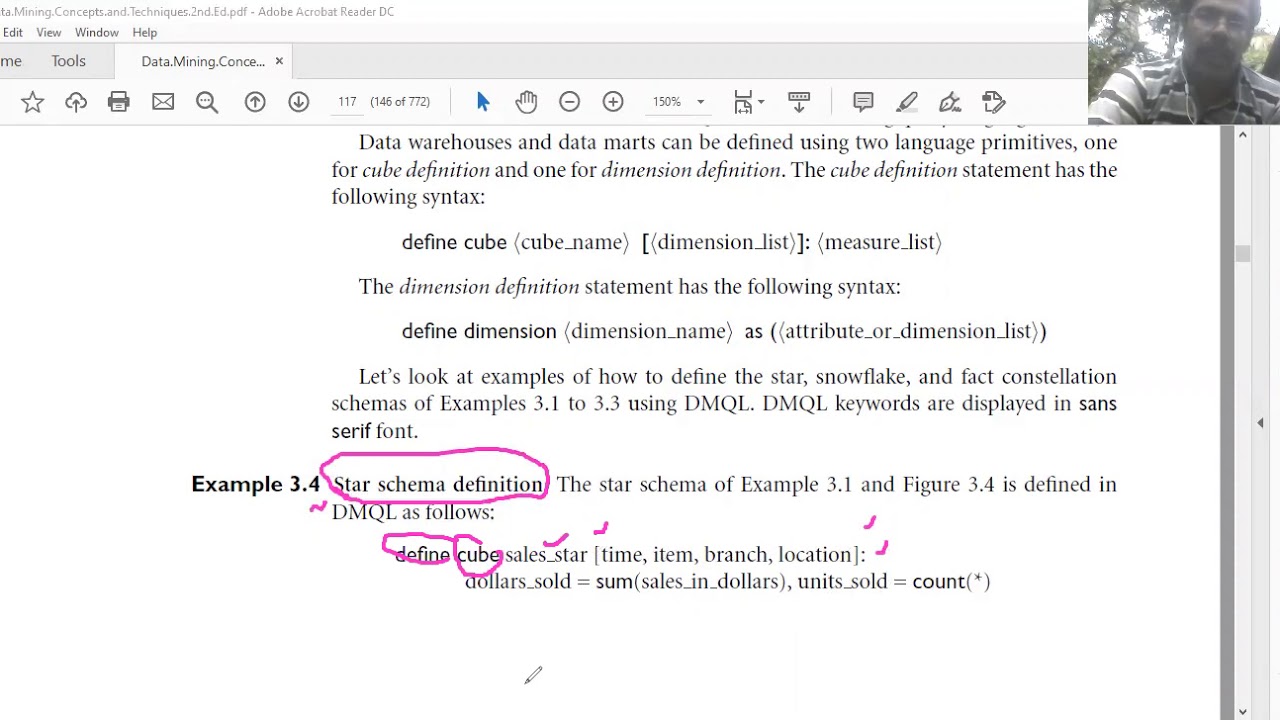Click the scrollbar up arrow

click(x=1243, y=134)
